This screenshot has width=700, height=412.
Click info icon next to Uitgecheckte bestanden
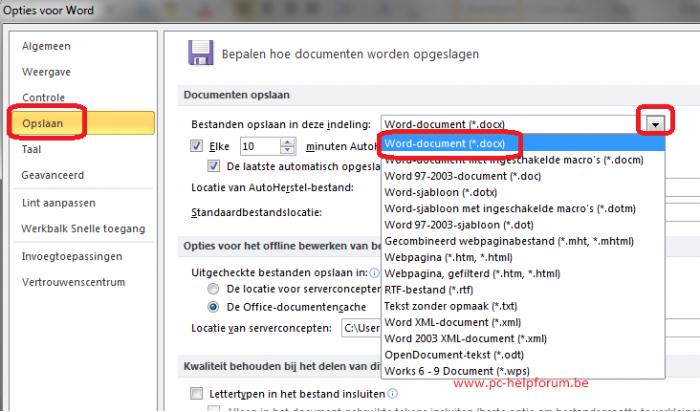374,272
